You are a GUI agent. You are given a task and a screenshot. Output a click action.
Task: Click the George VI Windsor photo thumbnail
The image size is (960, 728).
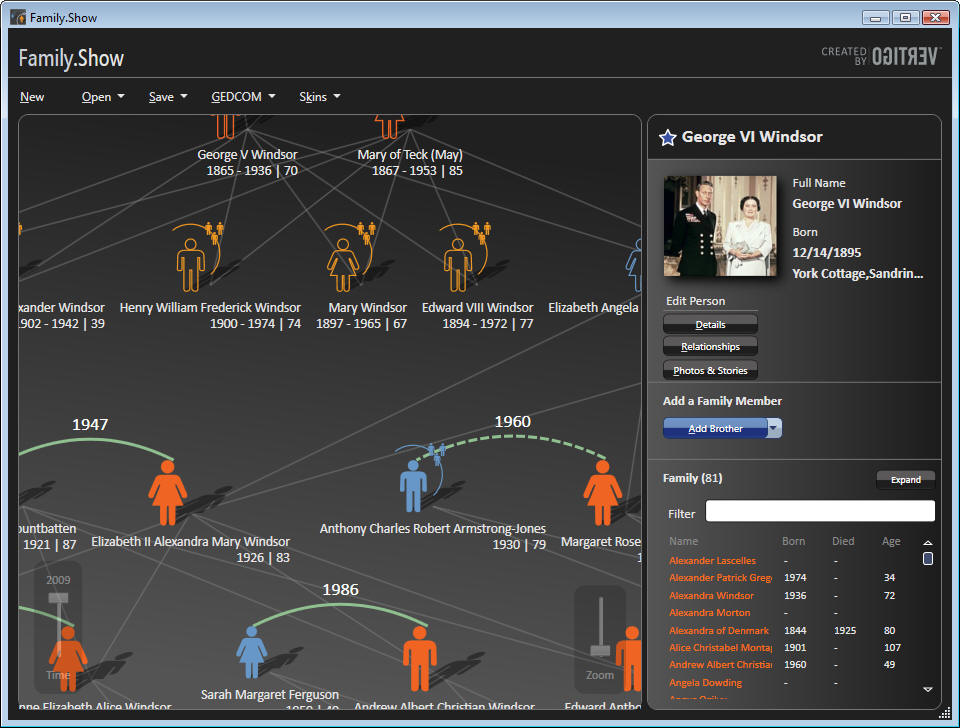click(x=720, y=226)
